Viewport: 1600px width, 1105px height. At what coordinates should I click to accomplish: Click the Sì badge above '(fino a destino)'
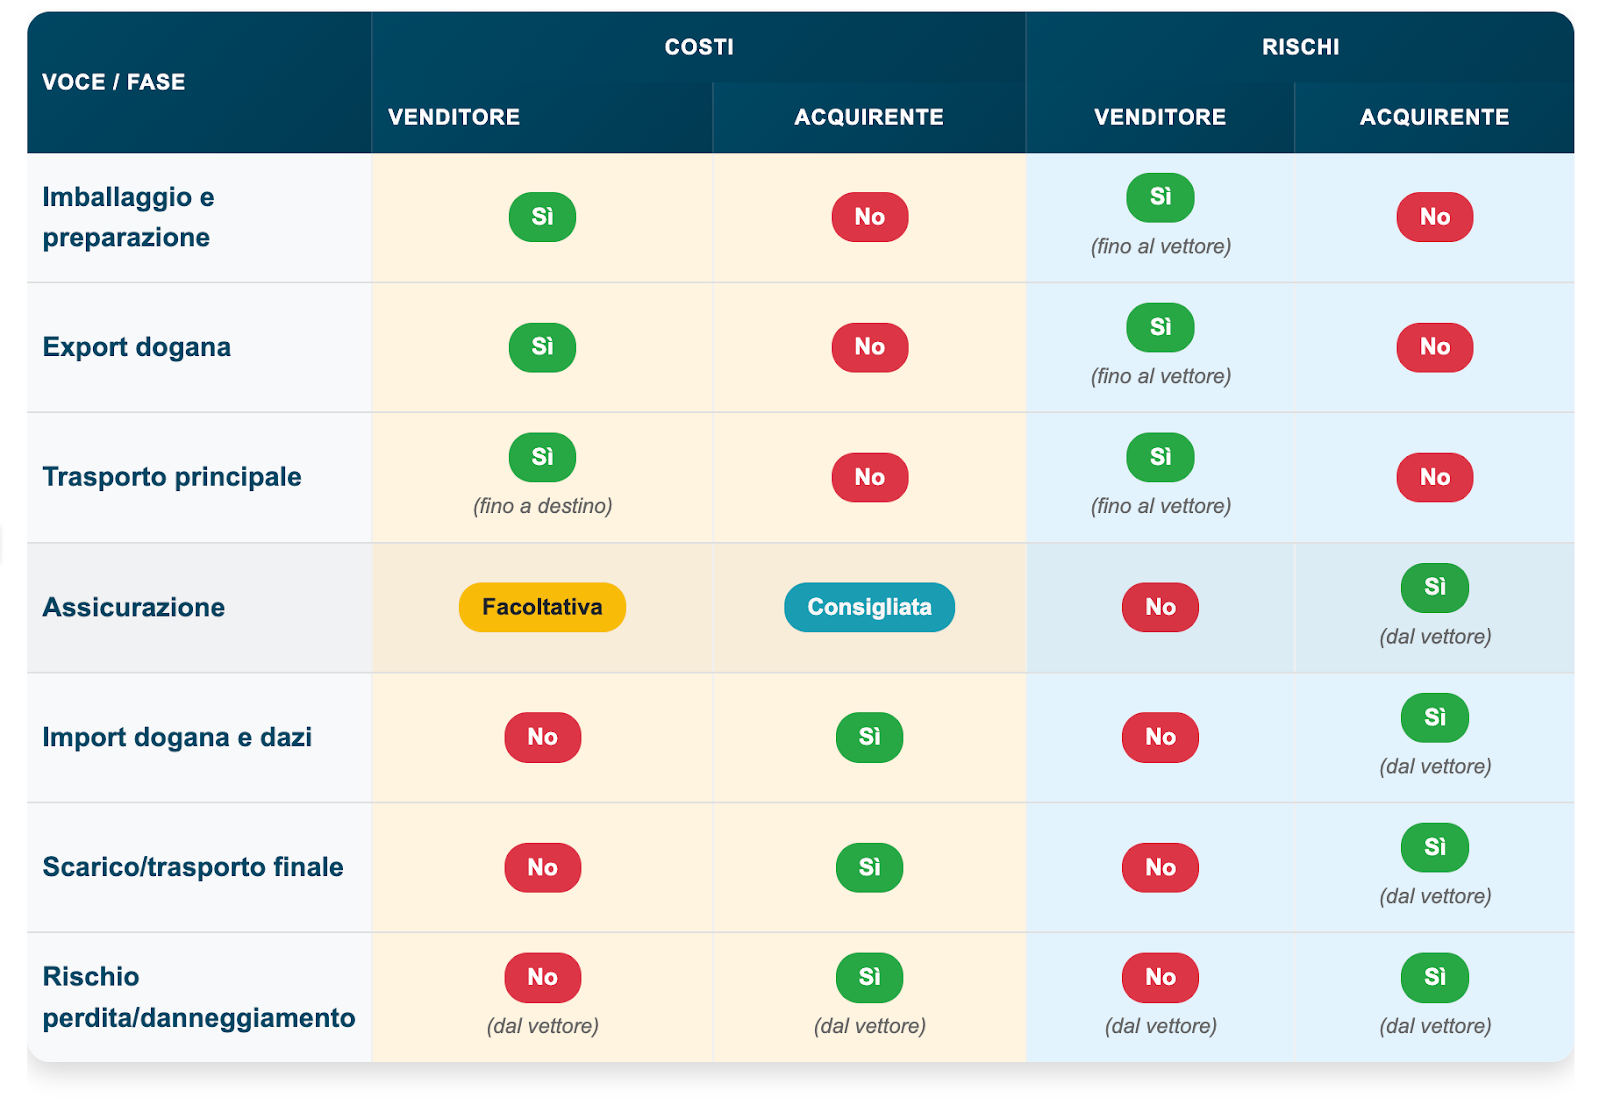pyautogui.click(x=542, y=457)
